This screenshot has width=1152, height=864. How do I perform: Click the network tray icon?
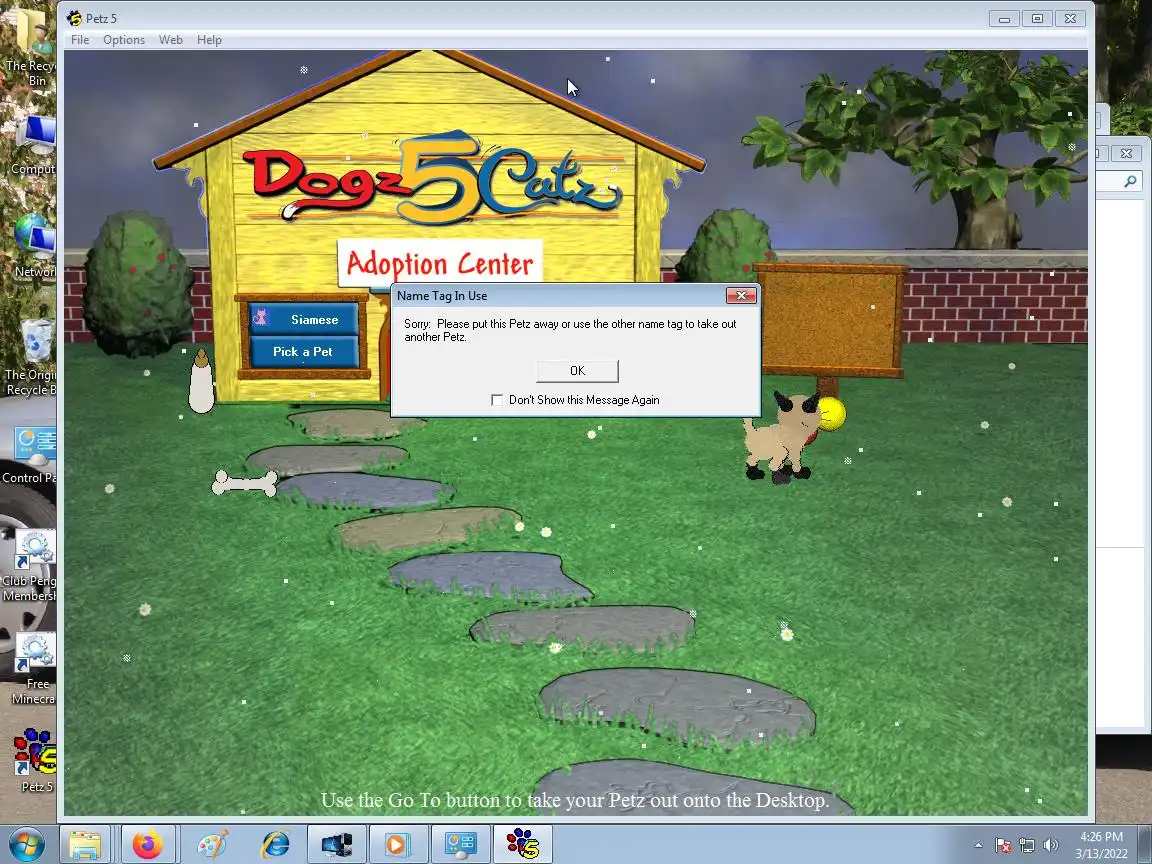click(1026, 846)
